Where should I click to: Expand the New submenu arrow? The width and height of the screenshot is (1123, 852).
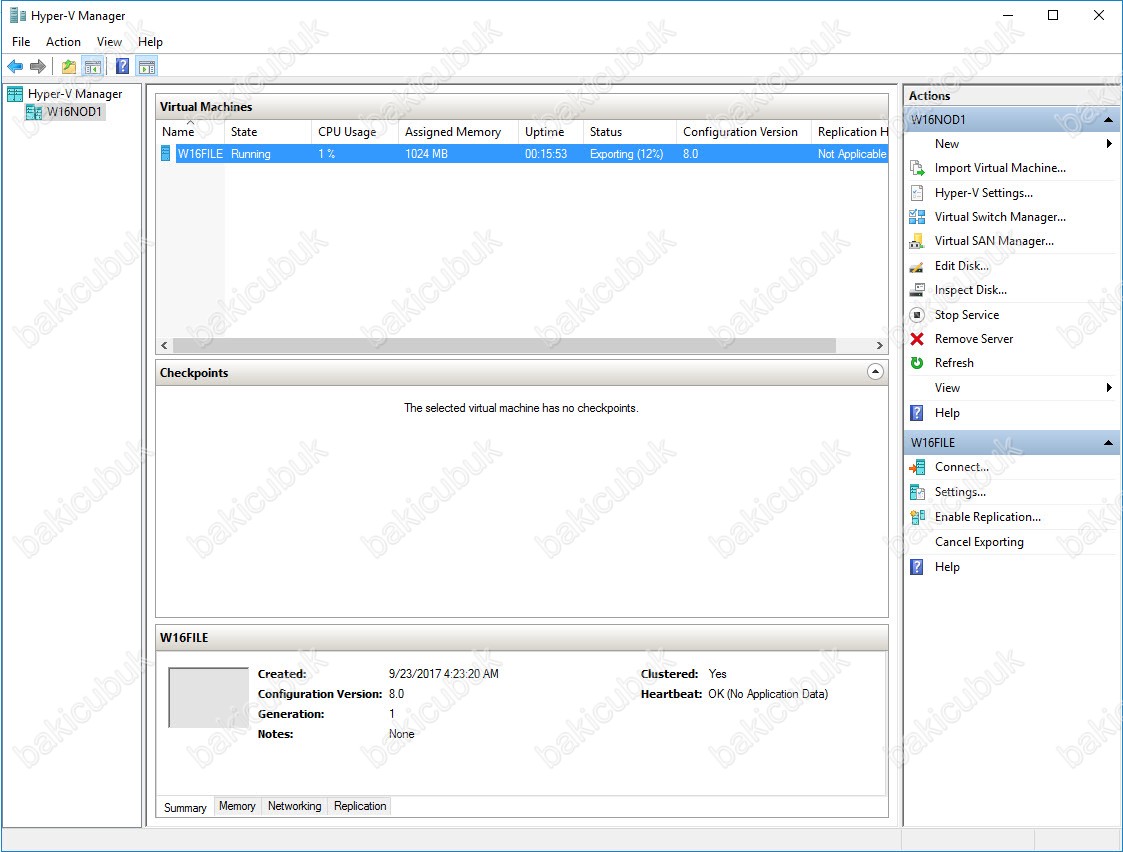1109,144
